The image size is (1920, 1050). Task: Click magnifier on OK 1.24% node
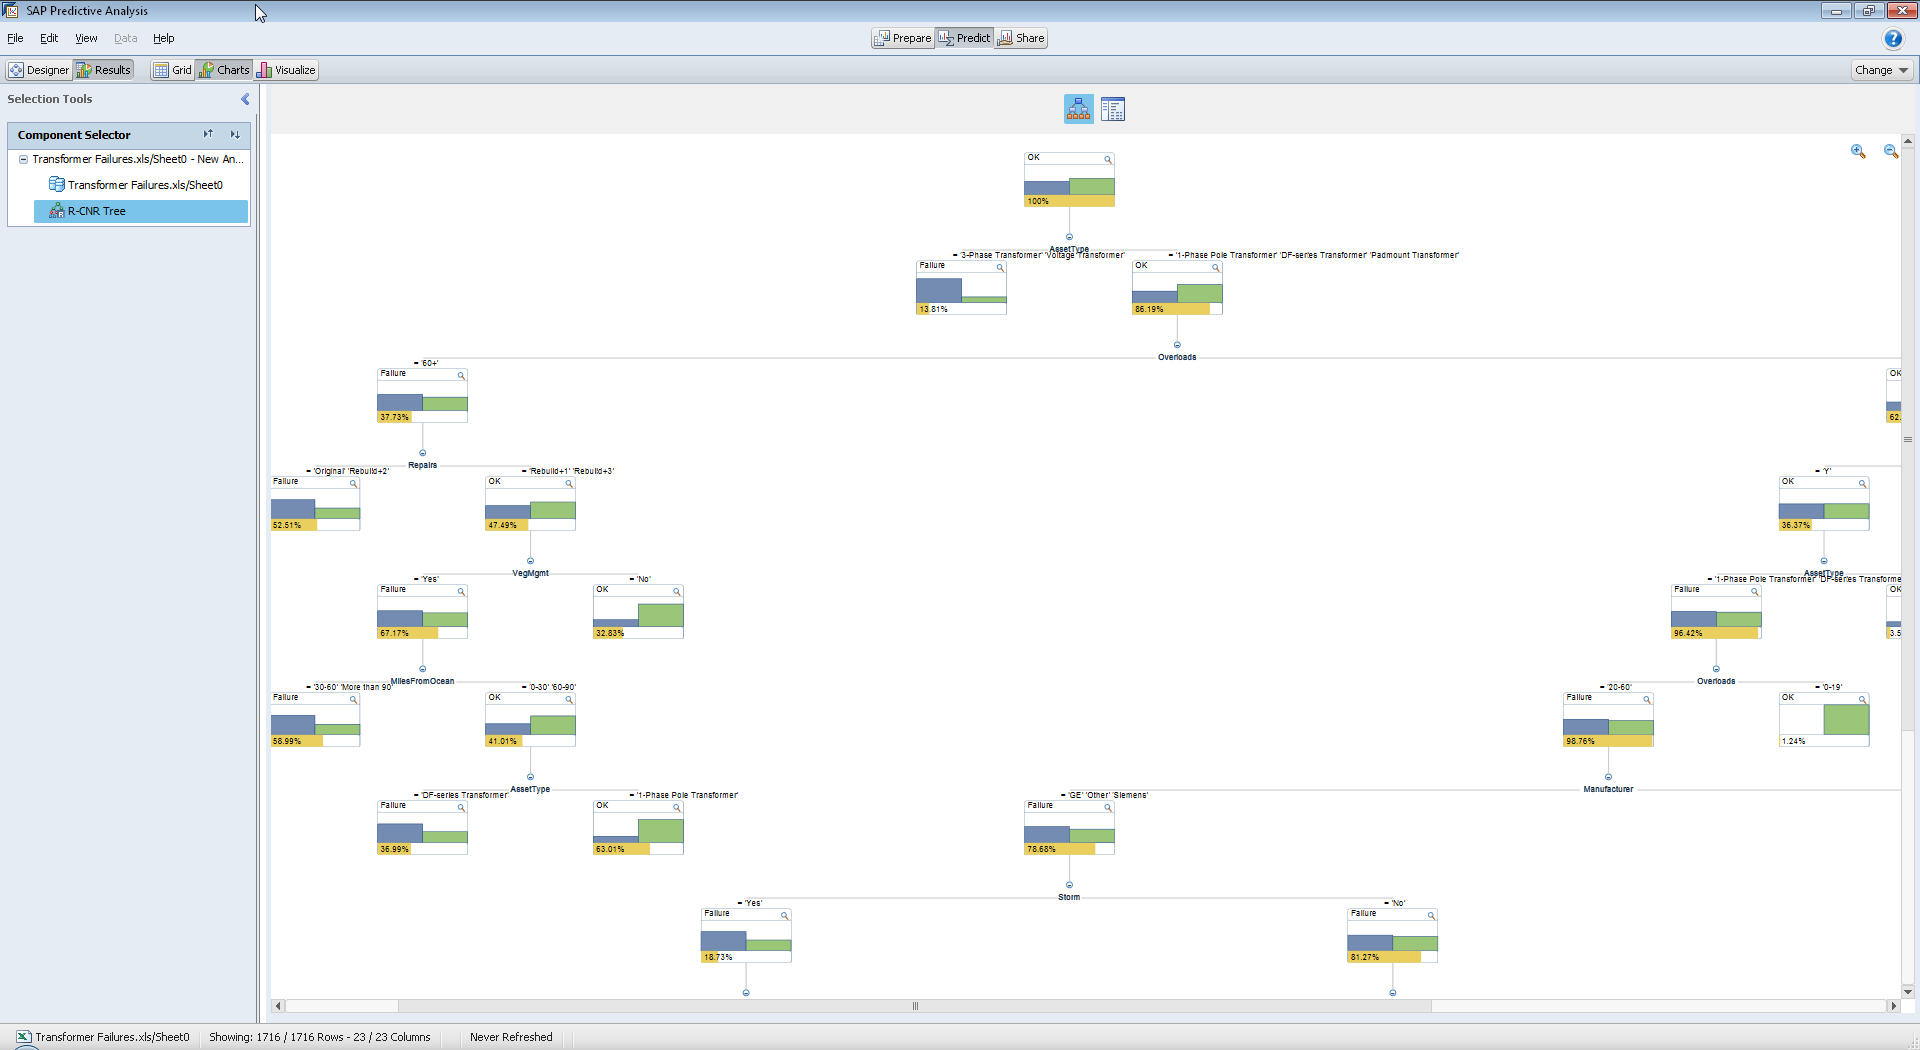click(1862, 699)
